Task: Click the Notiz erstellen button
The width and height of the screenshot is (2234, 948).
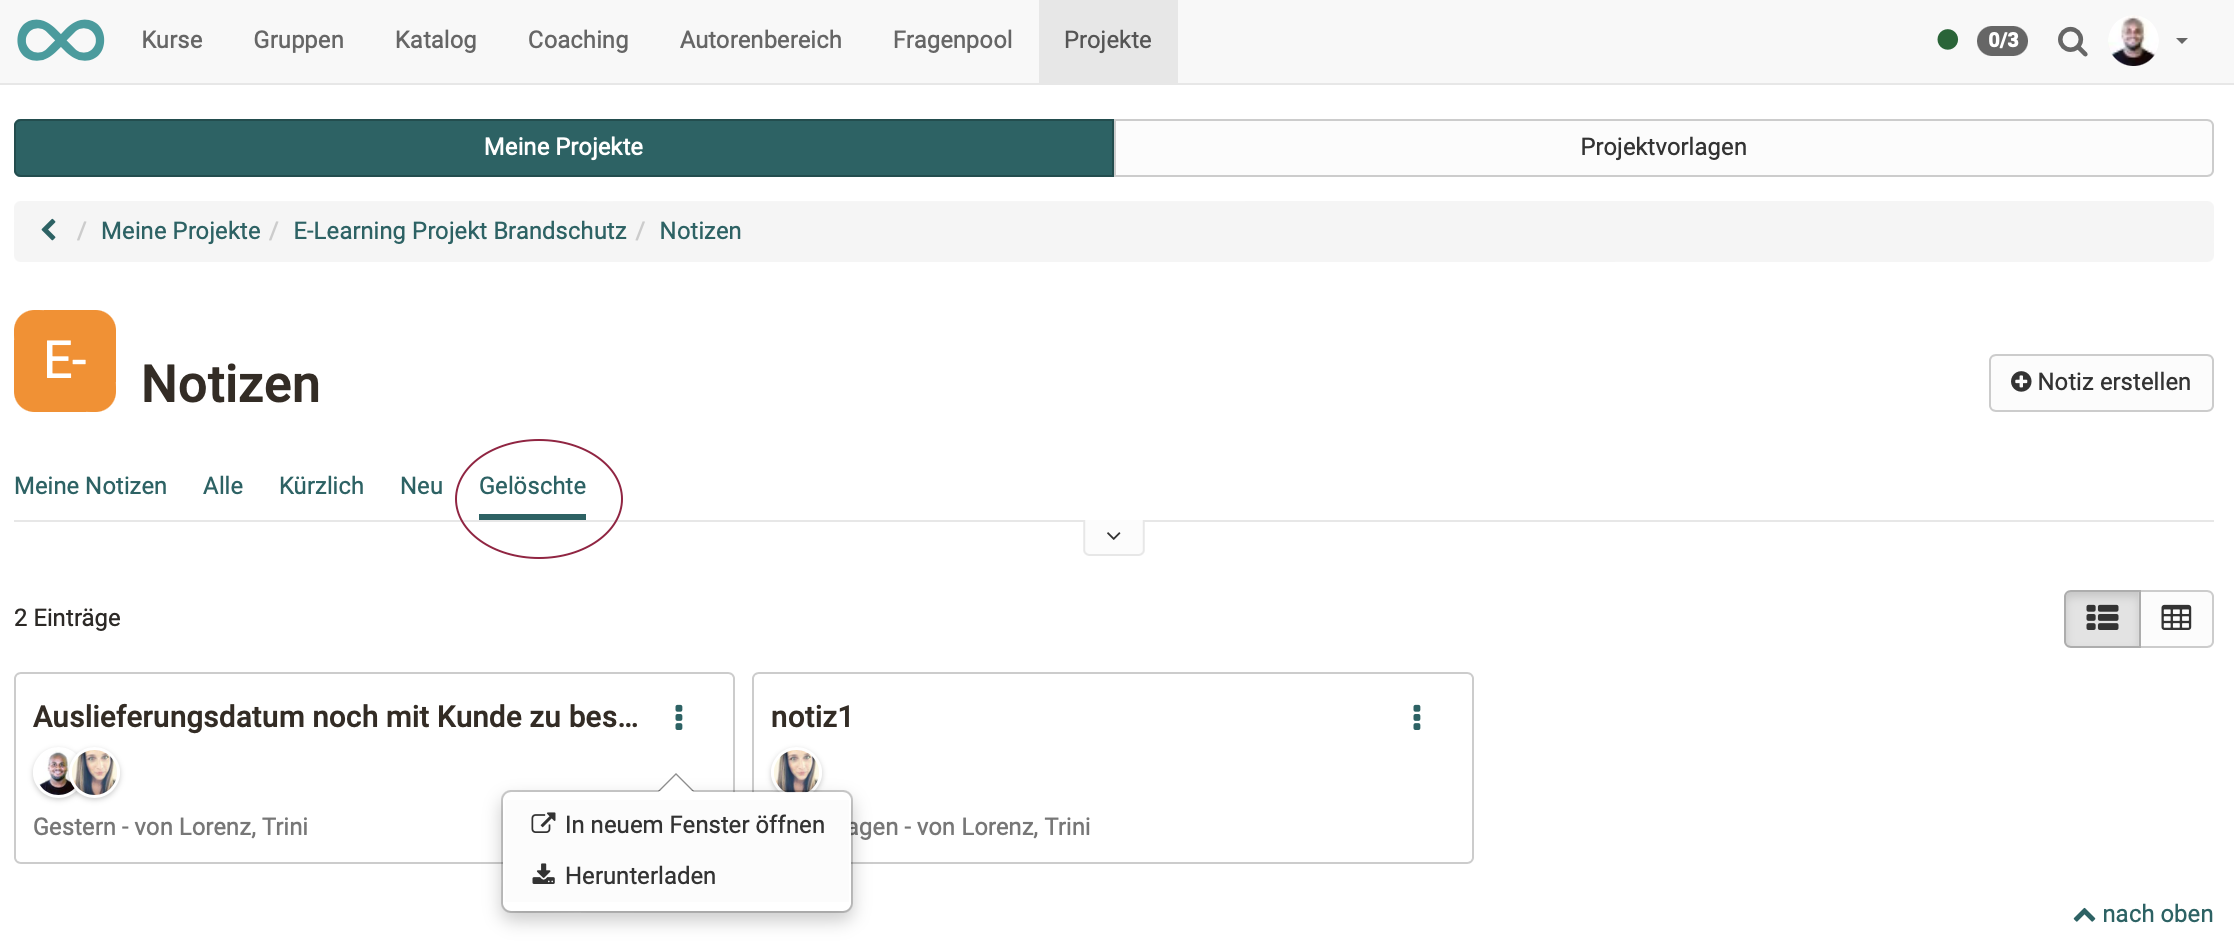Action: coord(2100,382)
